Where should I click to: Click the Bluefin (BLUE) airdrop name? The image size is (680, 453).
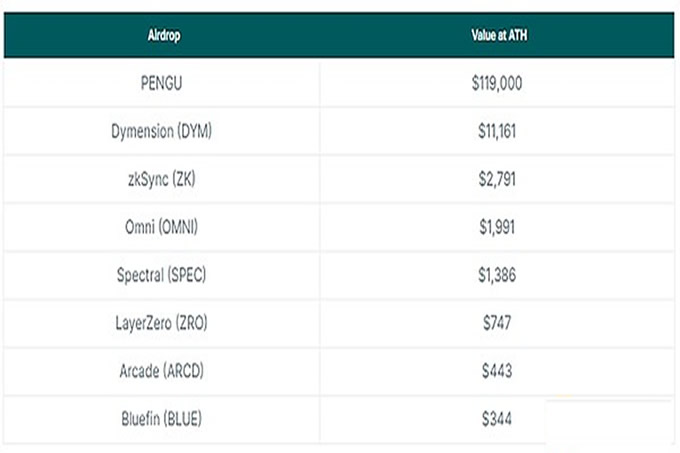[163, 419]
